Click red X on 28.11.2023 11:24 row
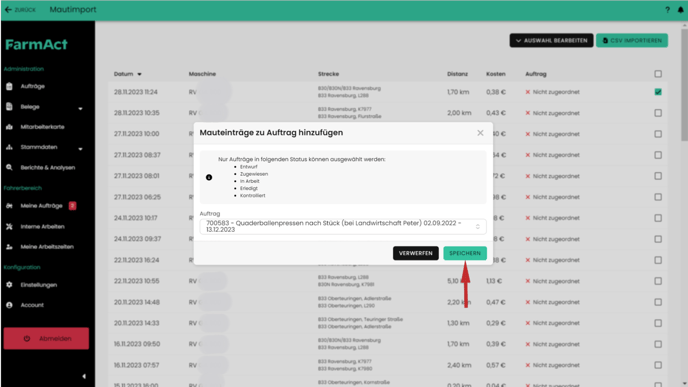 528,92
